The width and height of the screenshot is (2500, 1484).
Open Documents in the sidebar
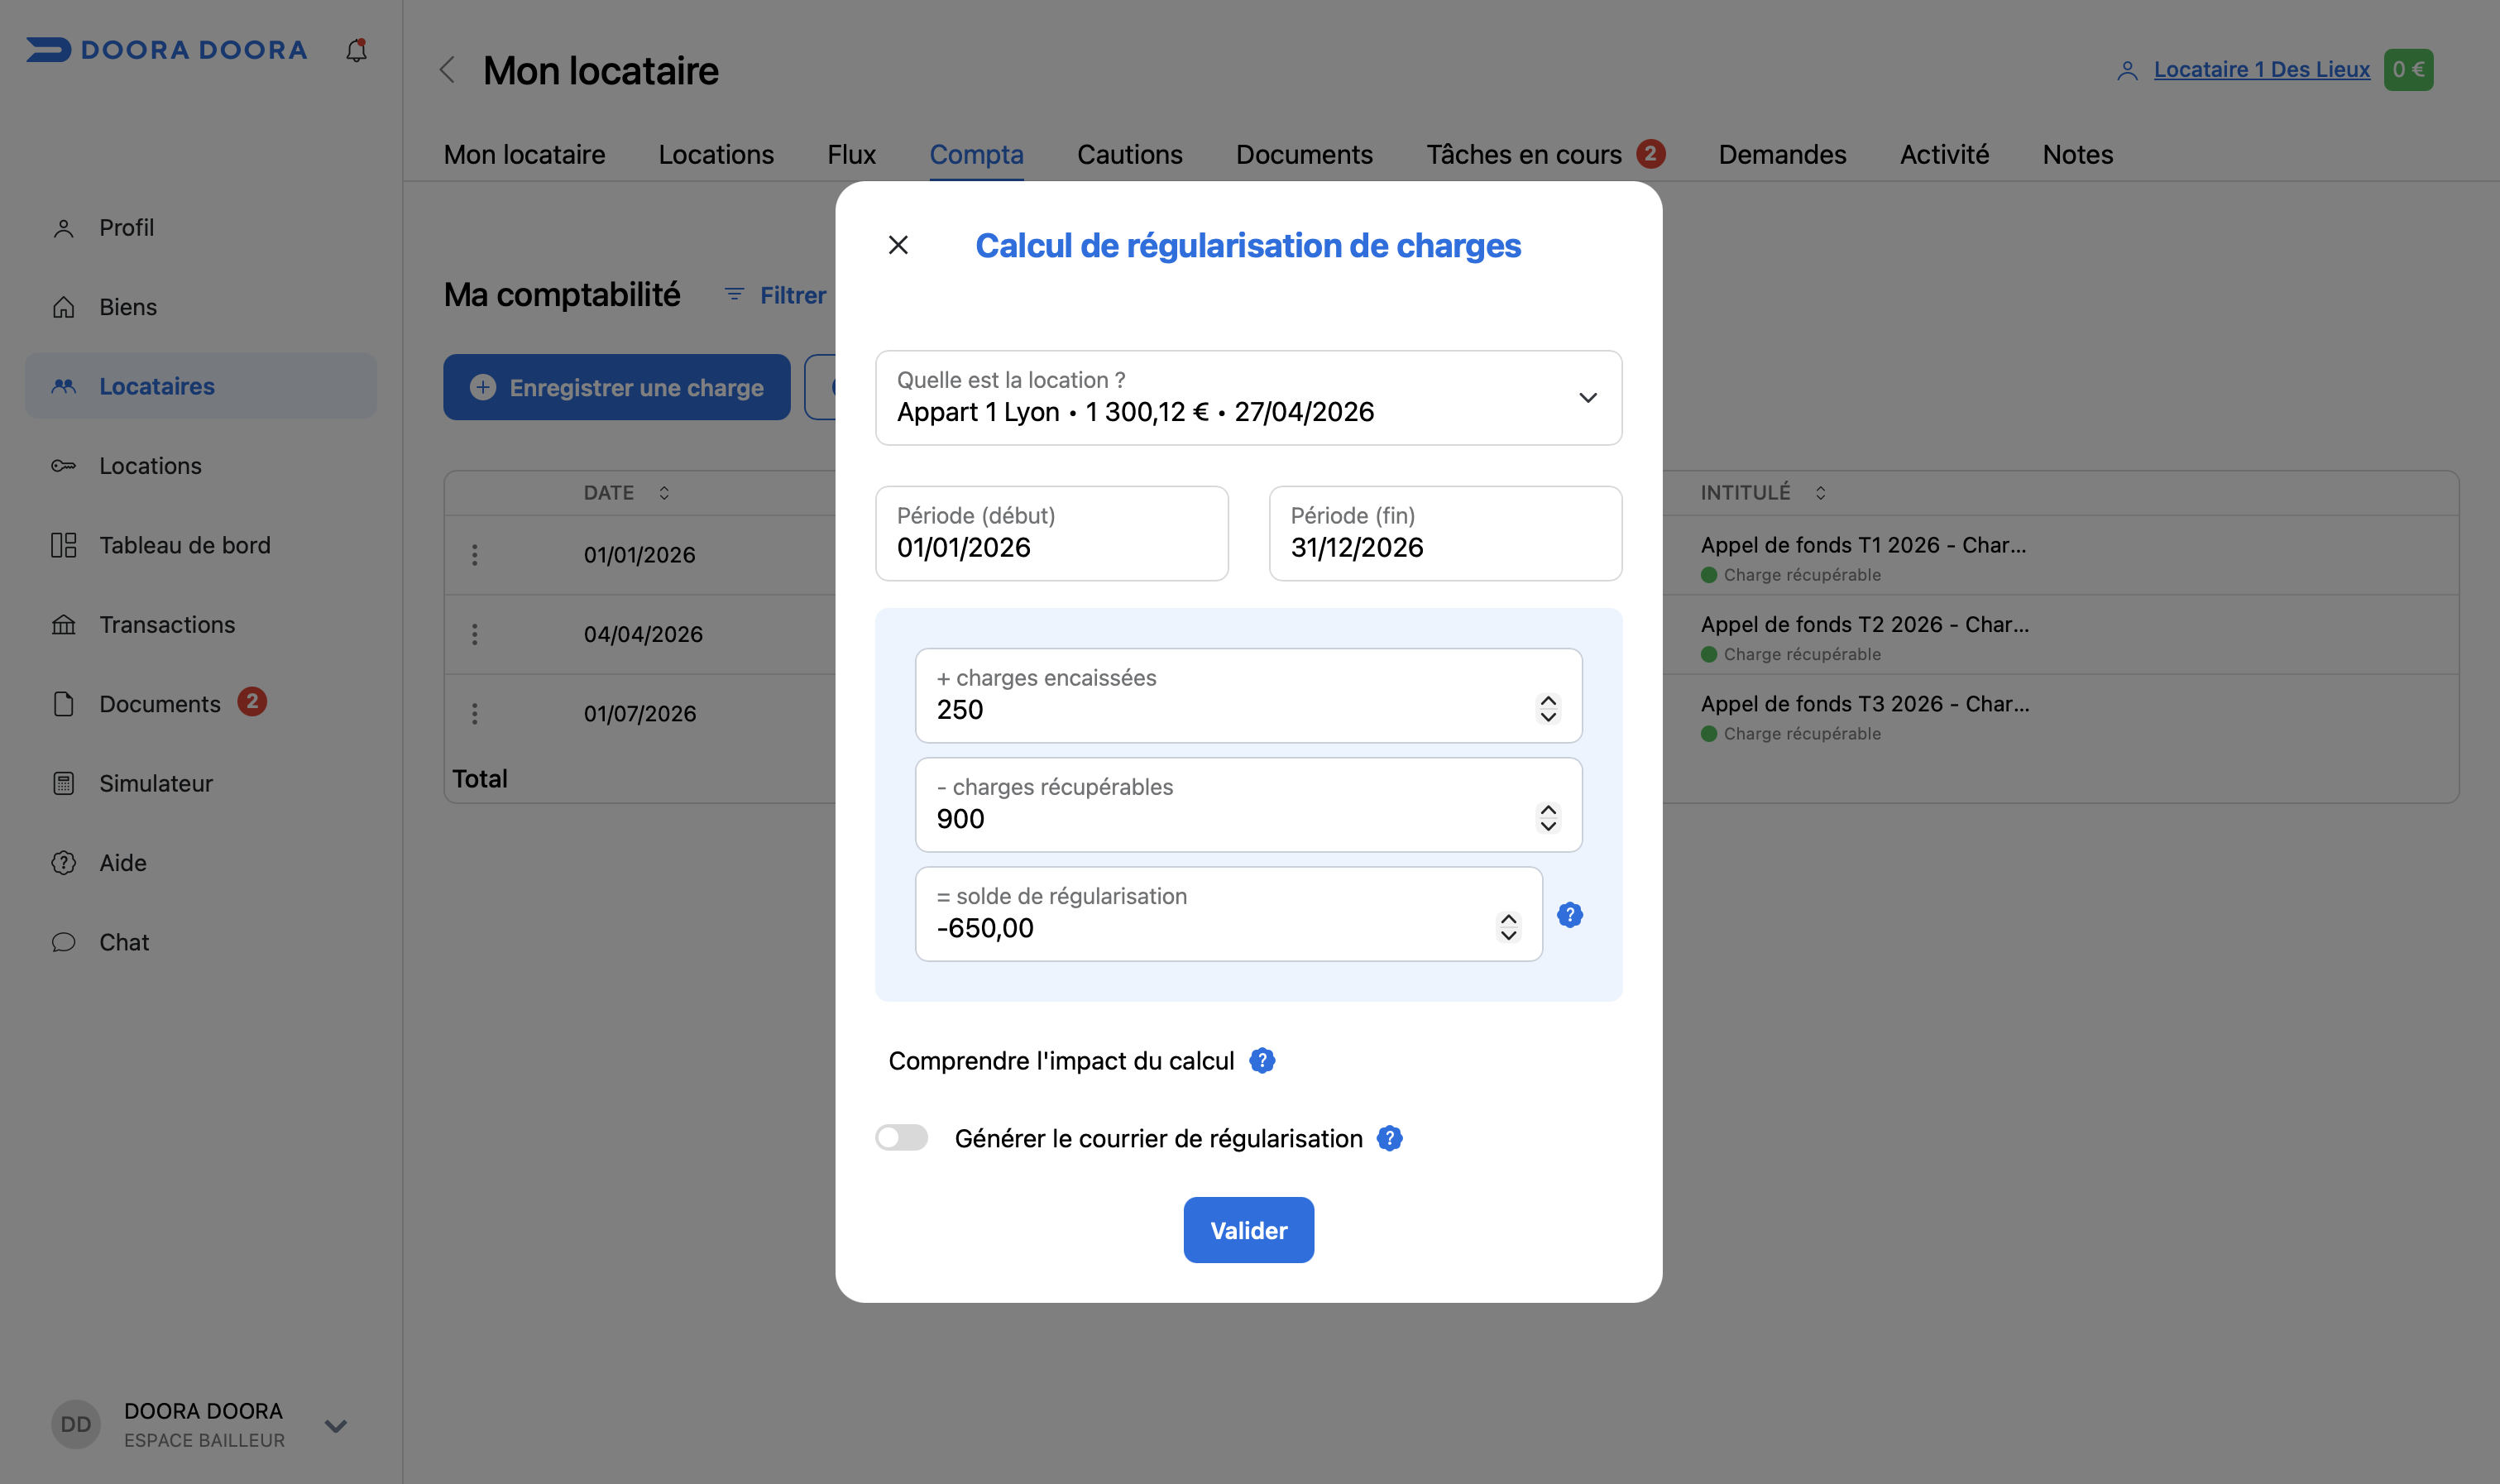click(201, 704)
